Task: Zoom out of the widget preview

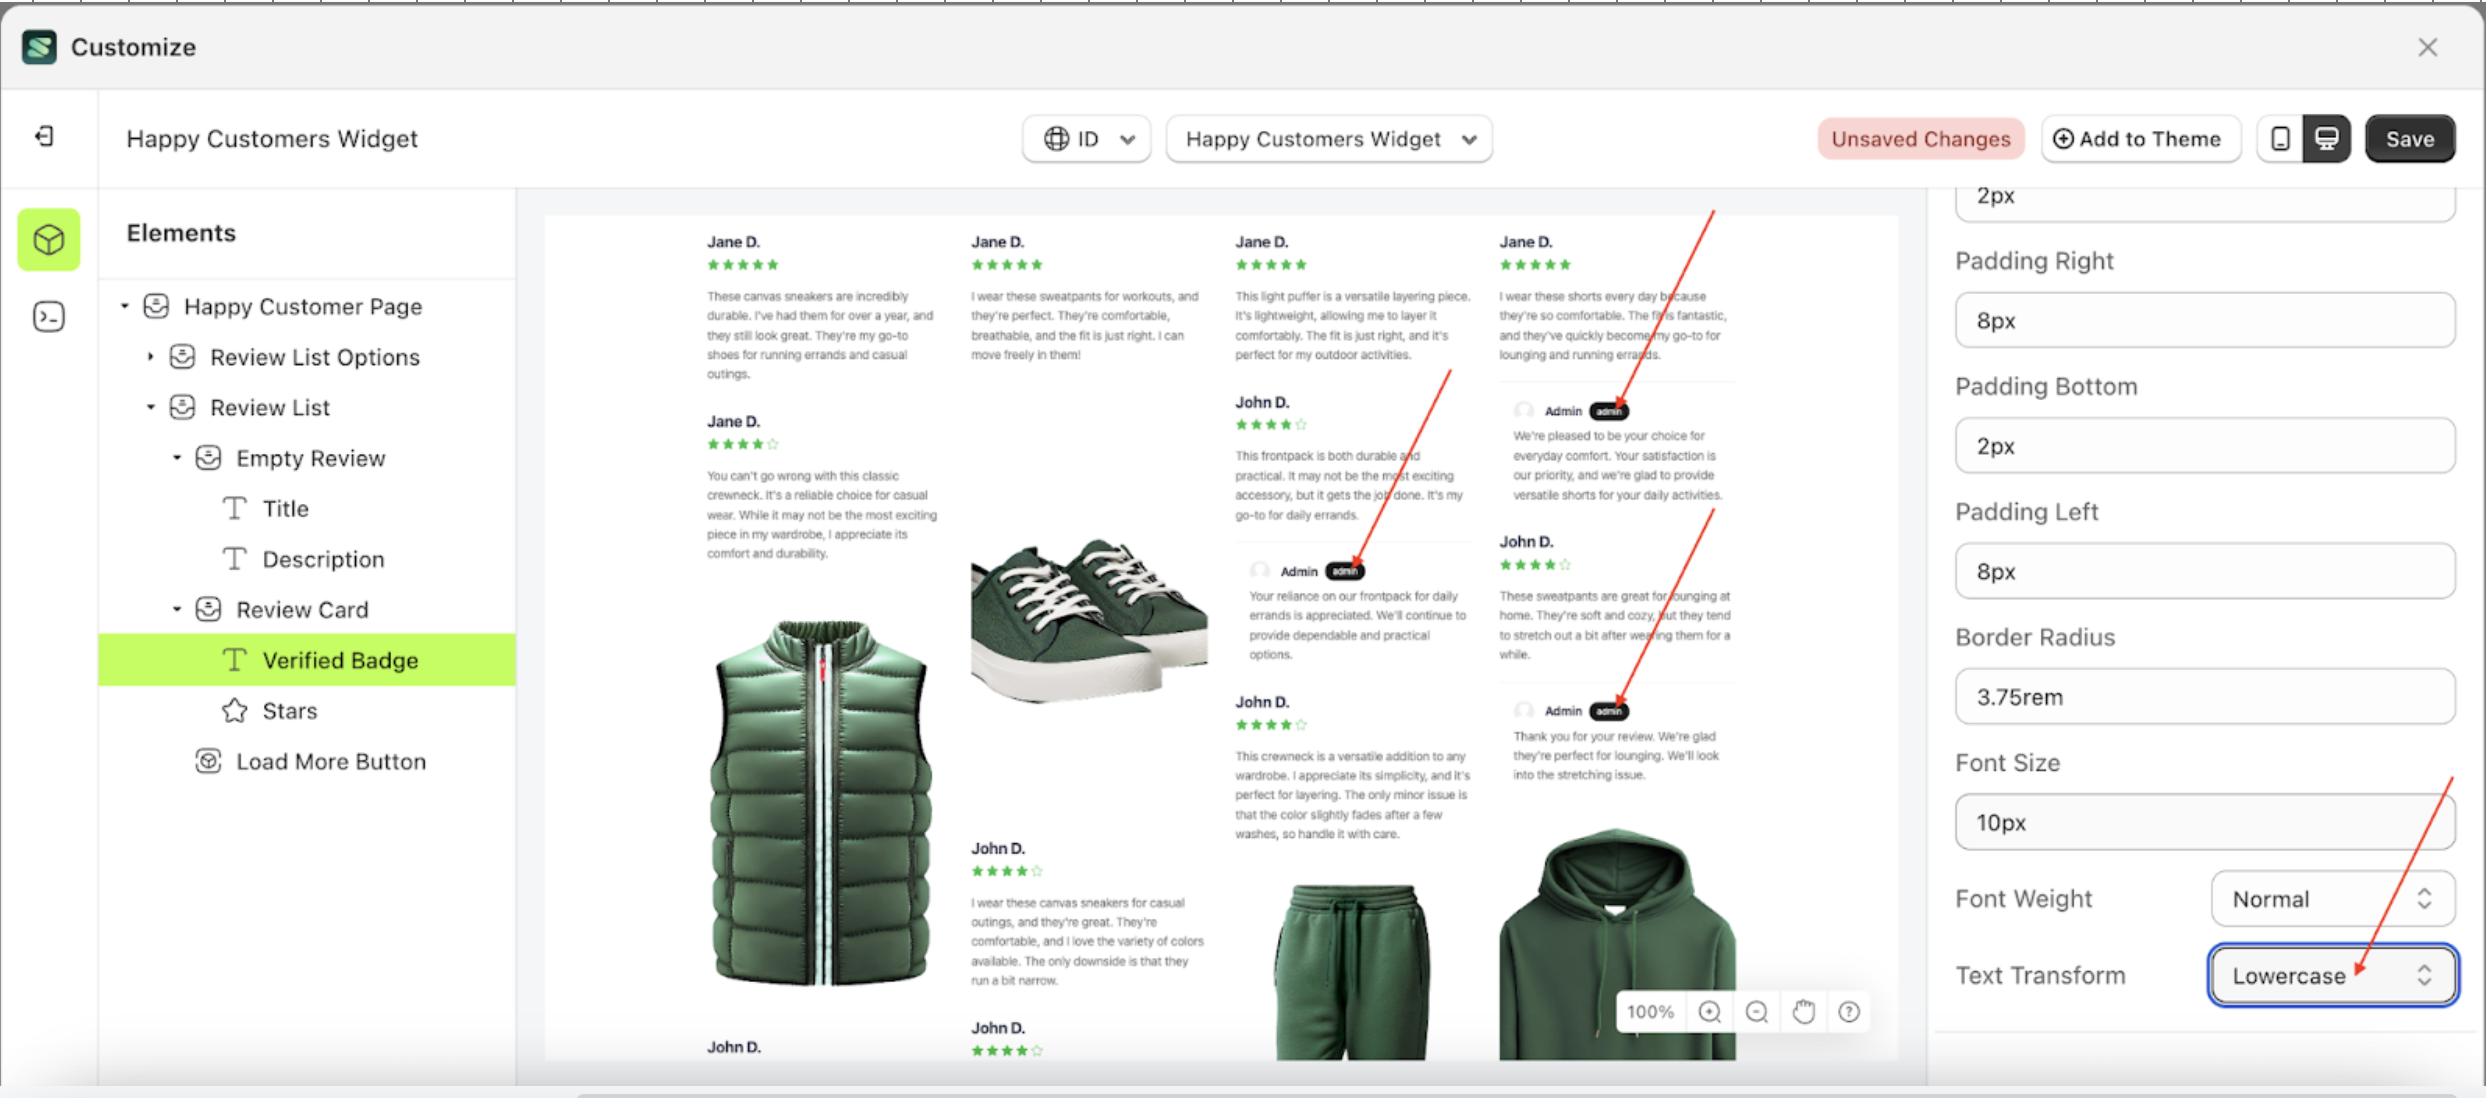Action: click(x=1757, y=1011)
